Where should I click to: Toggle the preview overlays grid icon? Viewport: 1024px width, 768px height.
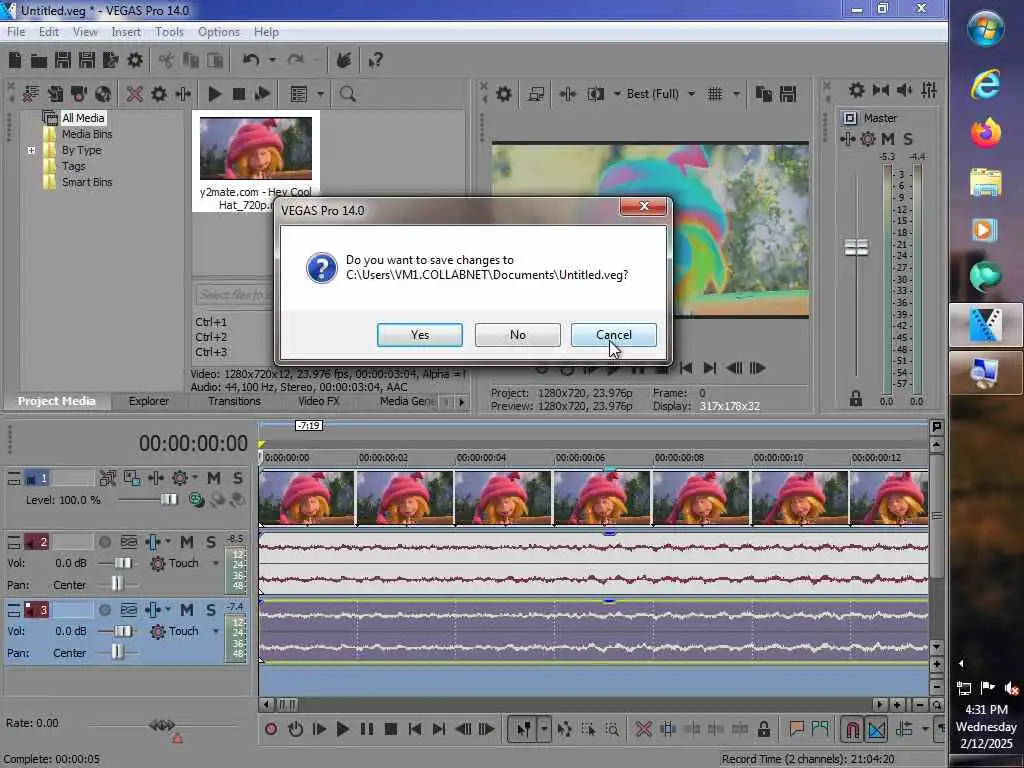coord(715,94)
